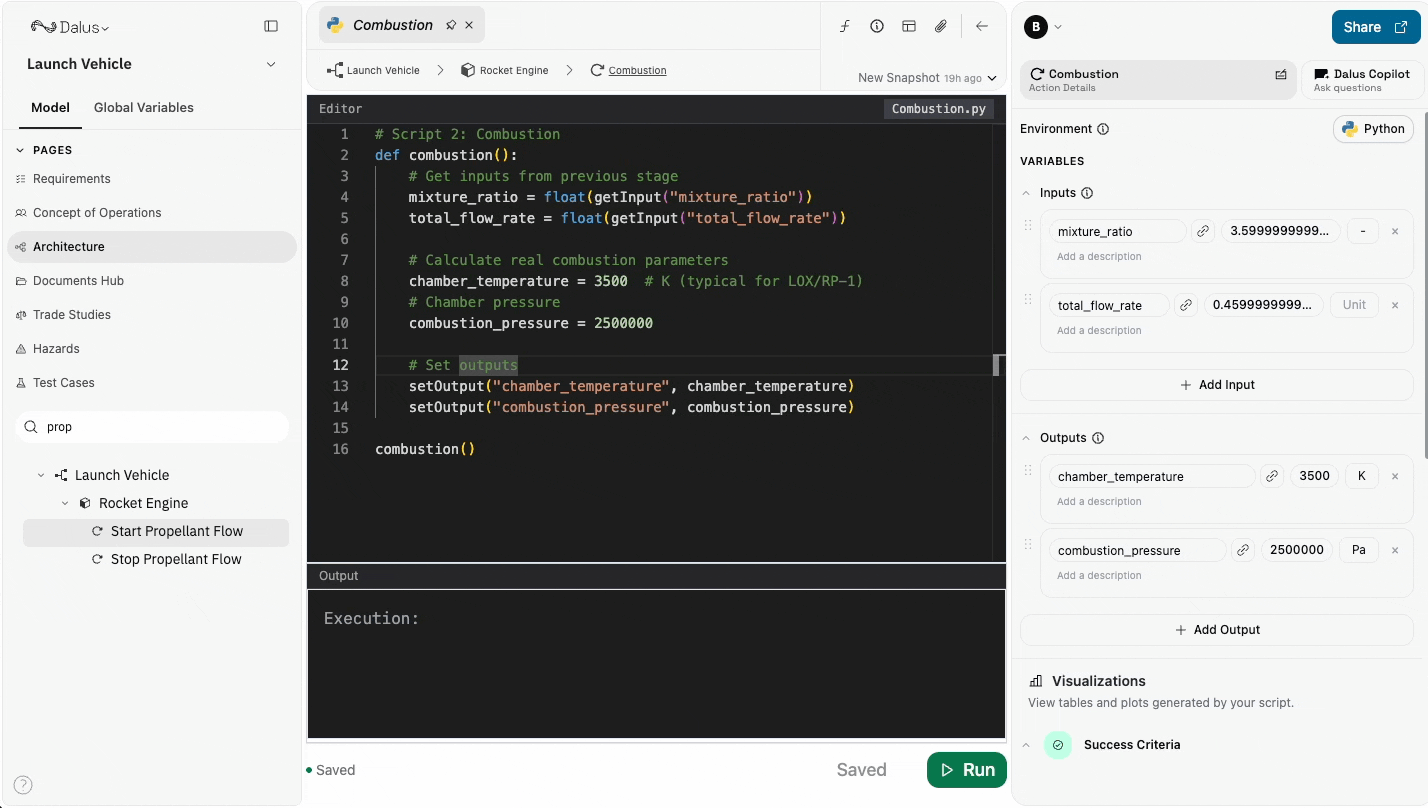Viewport: 1428px width, 808px height.
Task: Click the edit icon on the Combustion Action Details card
Action: pos(1281,74)
